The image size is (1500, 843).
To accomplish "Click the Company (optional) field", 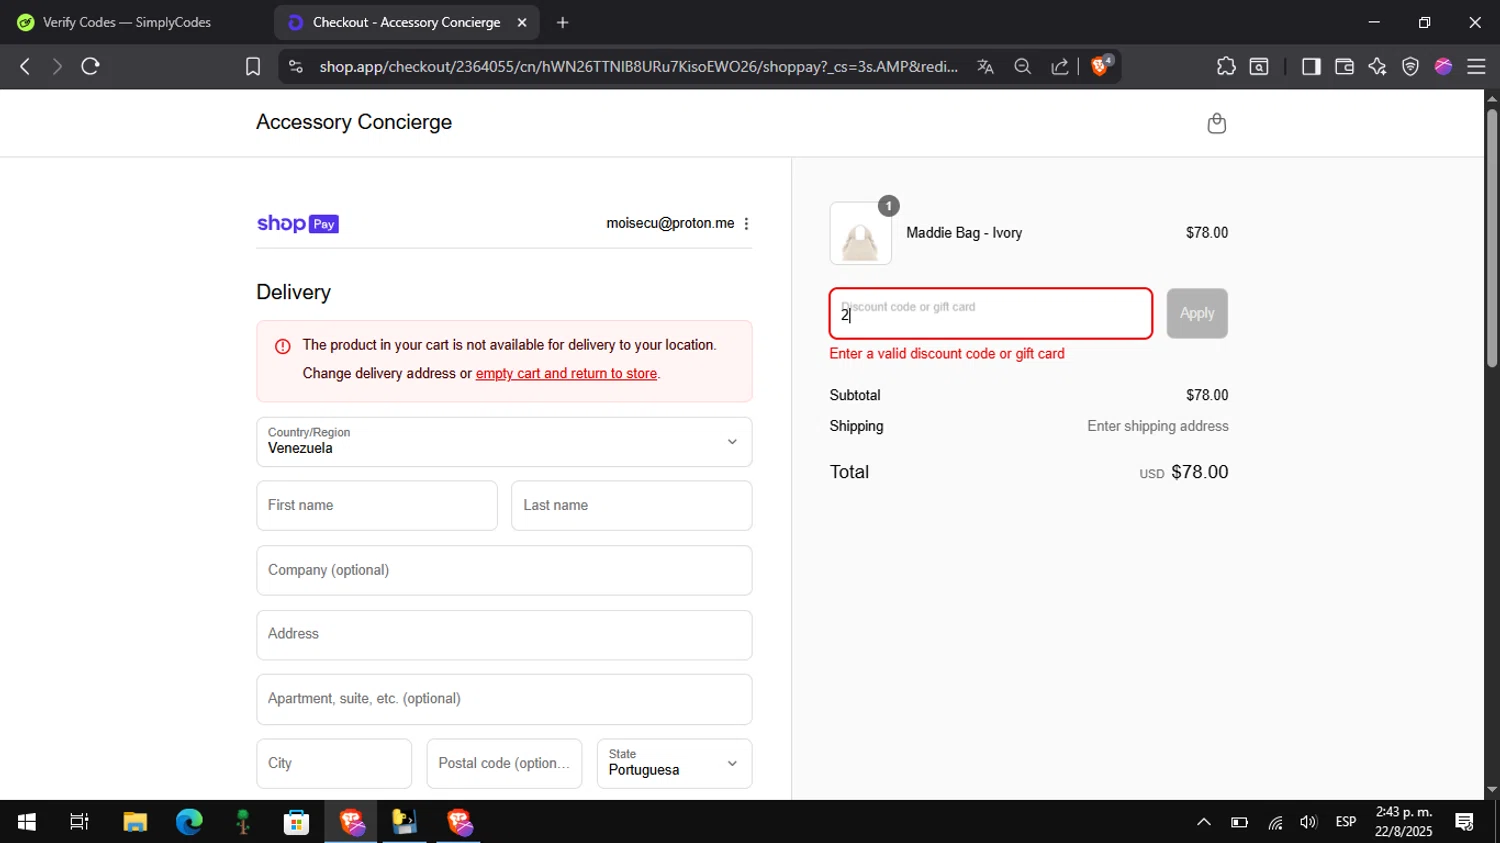I will 504,570.
